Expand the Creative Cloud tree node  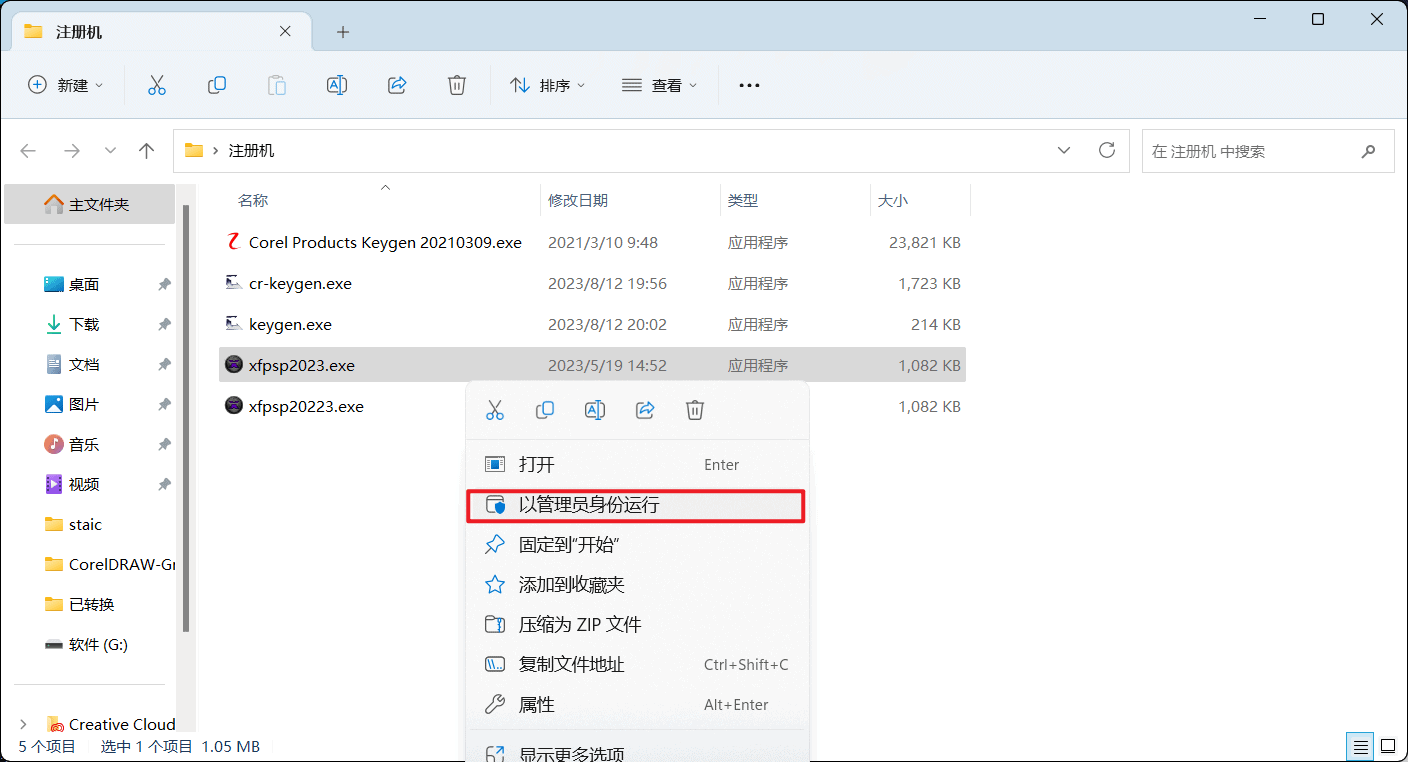tap(23, 724)
